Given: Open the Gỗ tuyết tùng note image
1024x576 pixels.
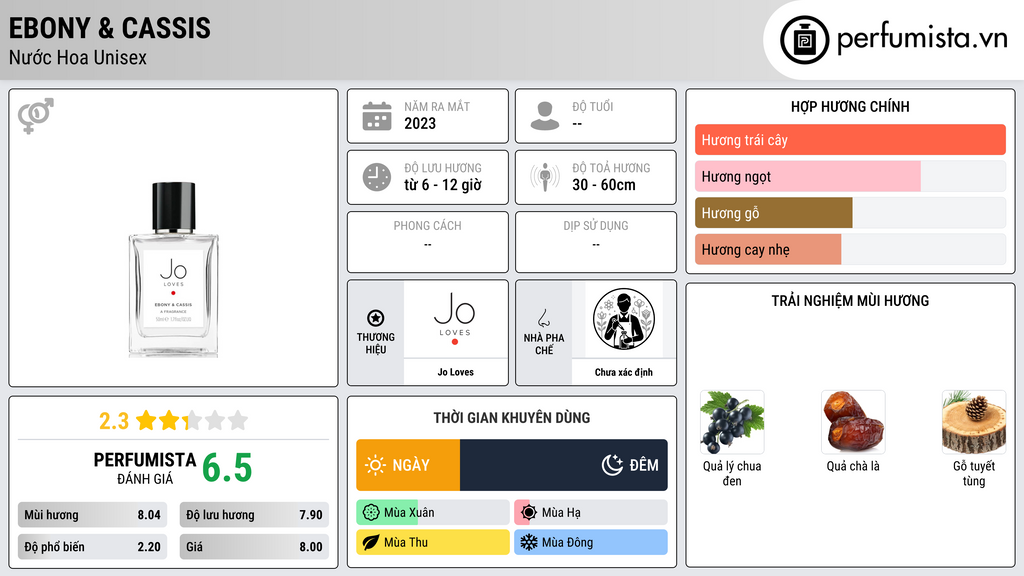Looking at the screenshot, I should [x=974, y=422].
